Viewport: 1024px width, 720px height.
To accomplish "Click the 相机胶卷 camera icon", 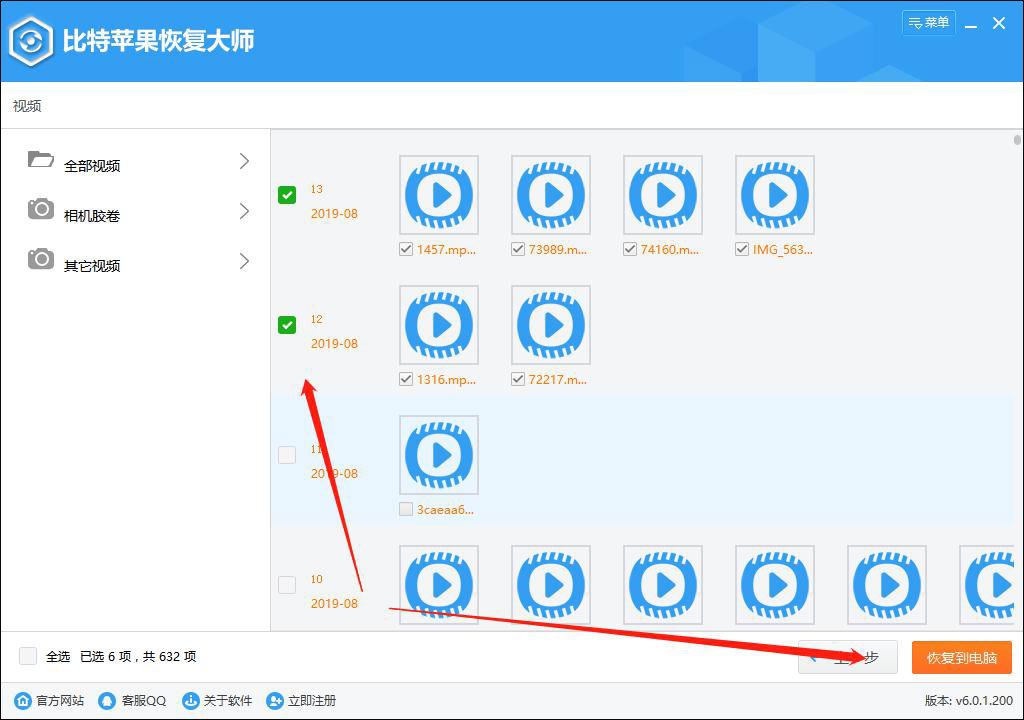I will [40, 210].
